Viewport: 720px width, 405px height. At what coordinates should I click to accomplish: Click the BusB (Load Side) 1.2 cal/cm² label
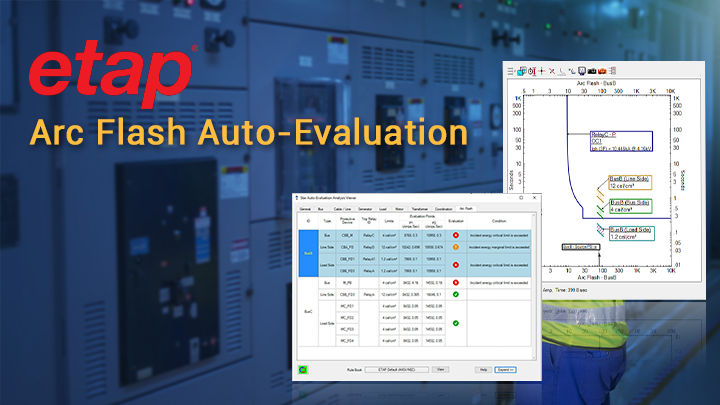(x=631, y=233)
